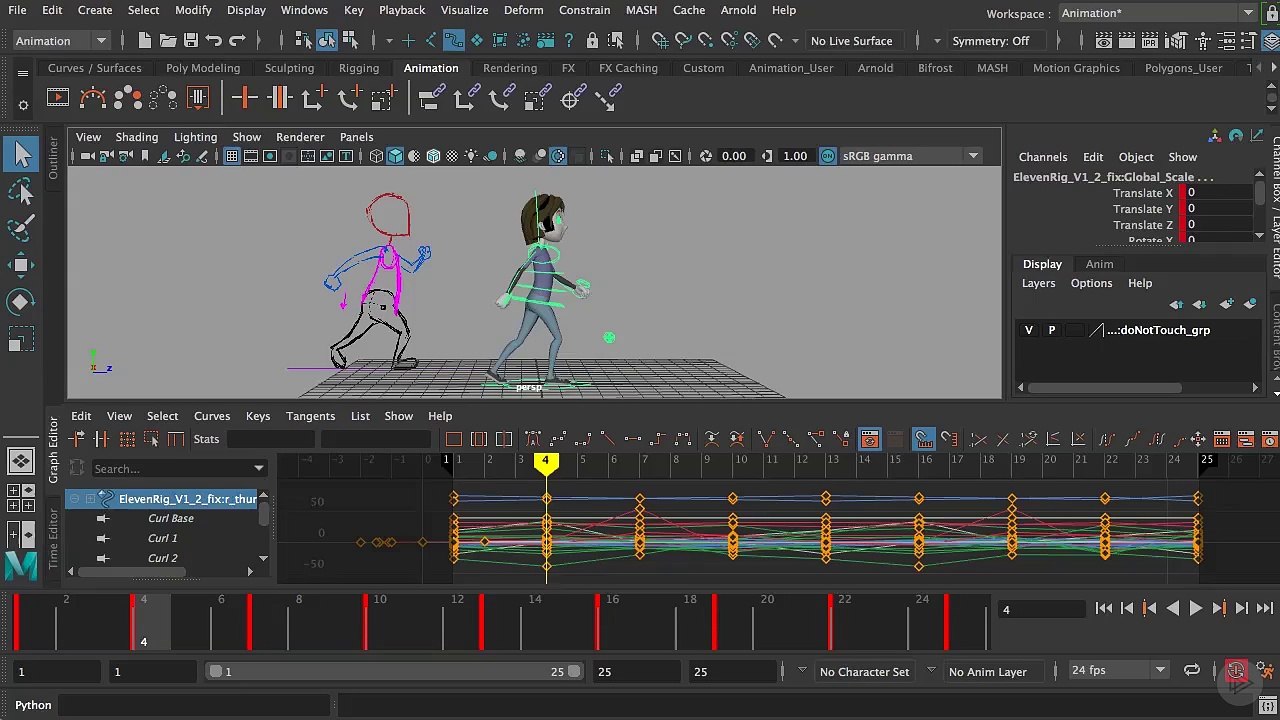Click the Anim tab in layer editor

[1099, 264]
